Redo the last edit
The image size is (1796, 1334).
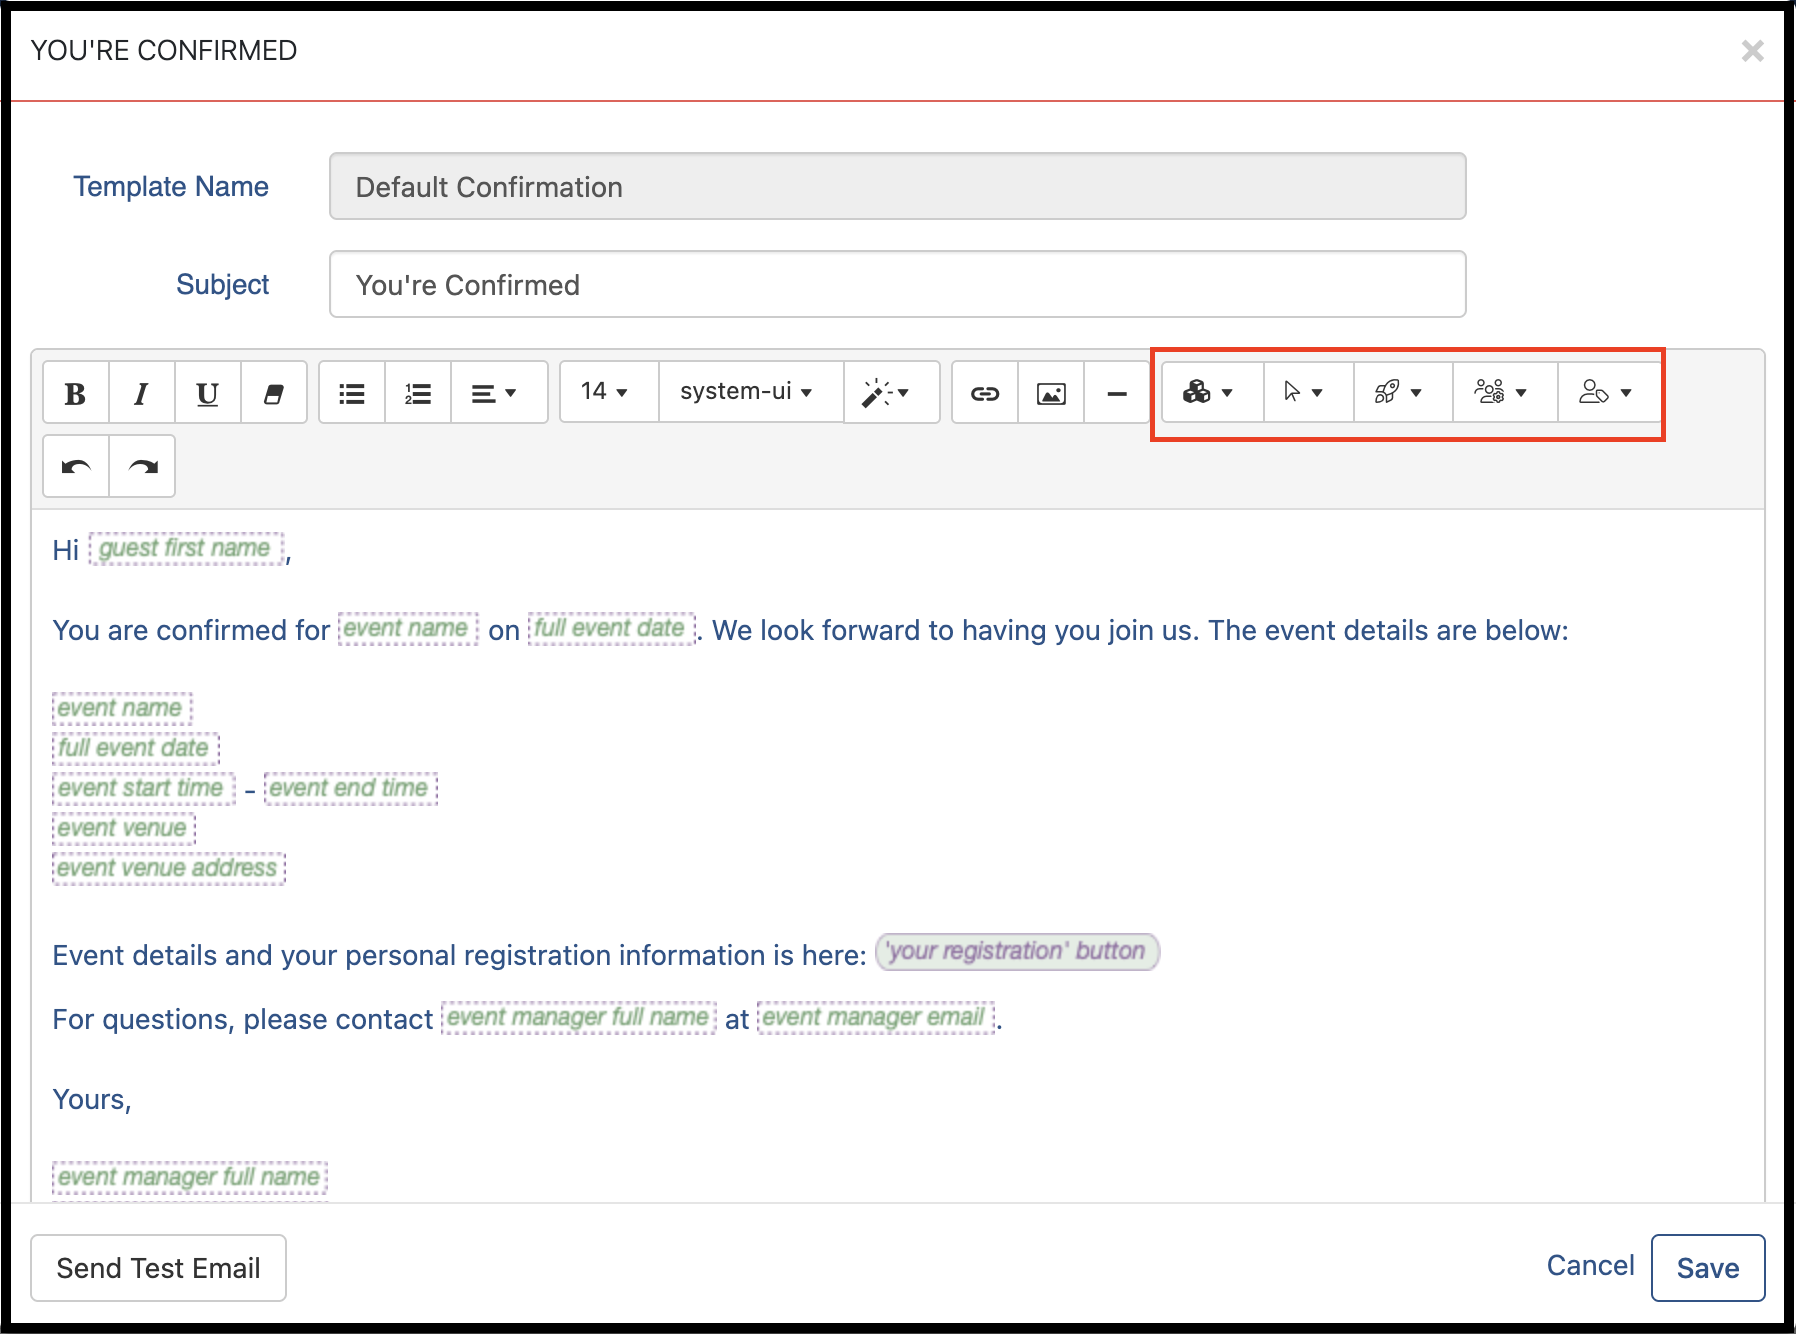coord(143,466)
